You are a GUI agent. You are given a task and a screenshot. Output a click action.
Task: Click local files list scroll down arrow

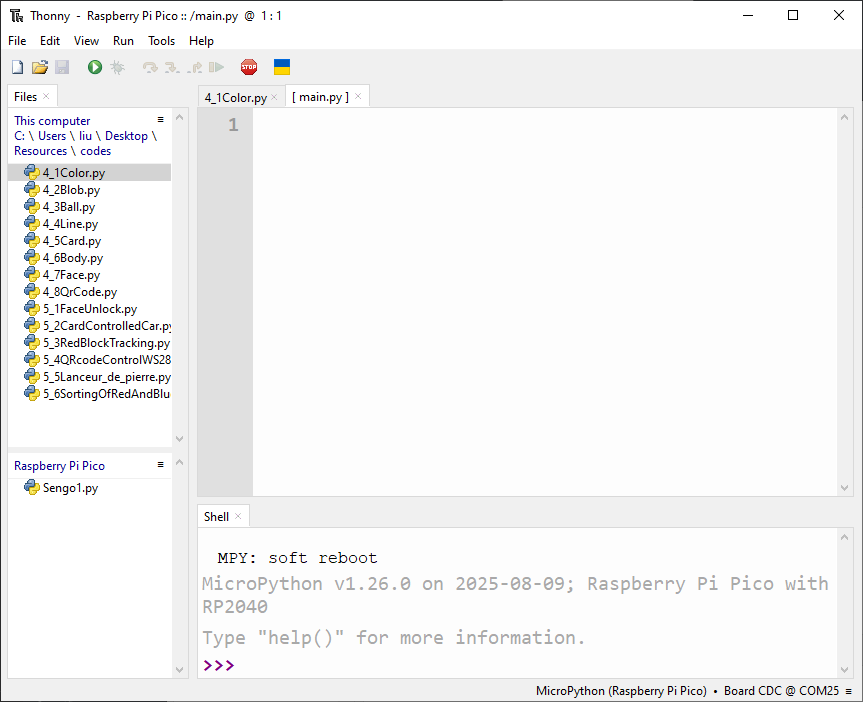(x=179, y=439)
